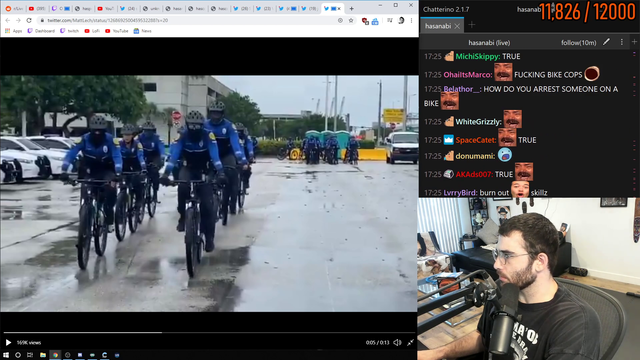Viewport: 640px width, 360px height.
Task: Close the active Twitter tab
Action: 339,8
